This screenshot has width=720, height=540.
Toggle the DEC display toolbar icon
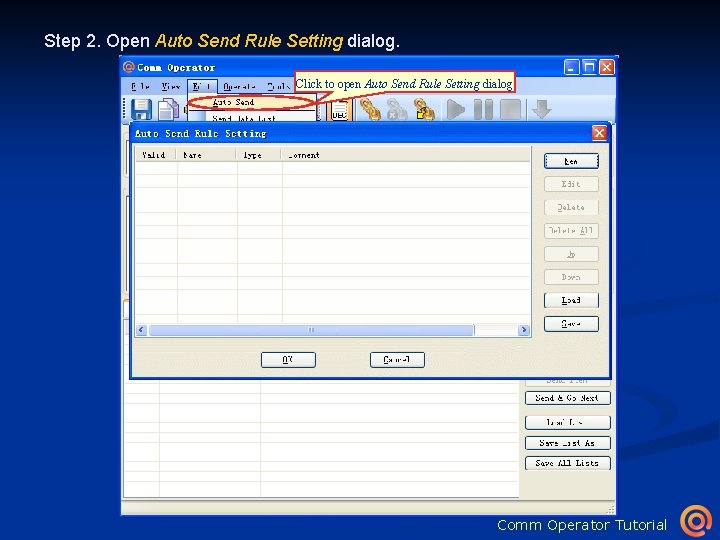[339, 111]
